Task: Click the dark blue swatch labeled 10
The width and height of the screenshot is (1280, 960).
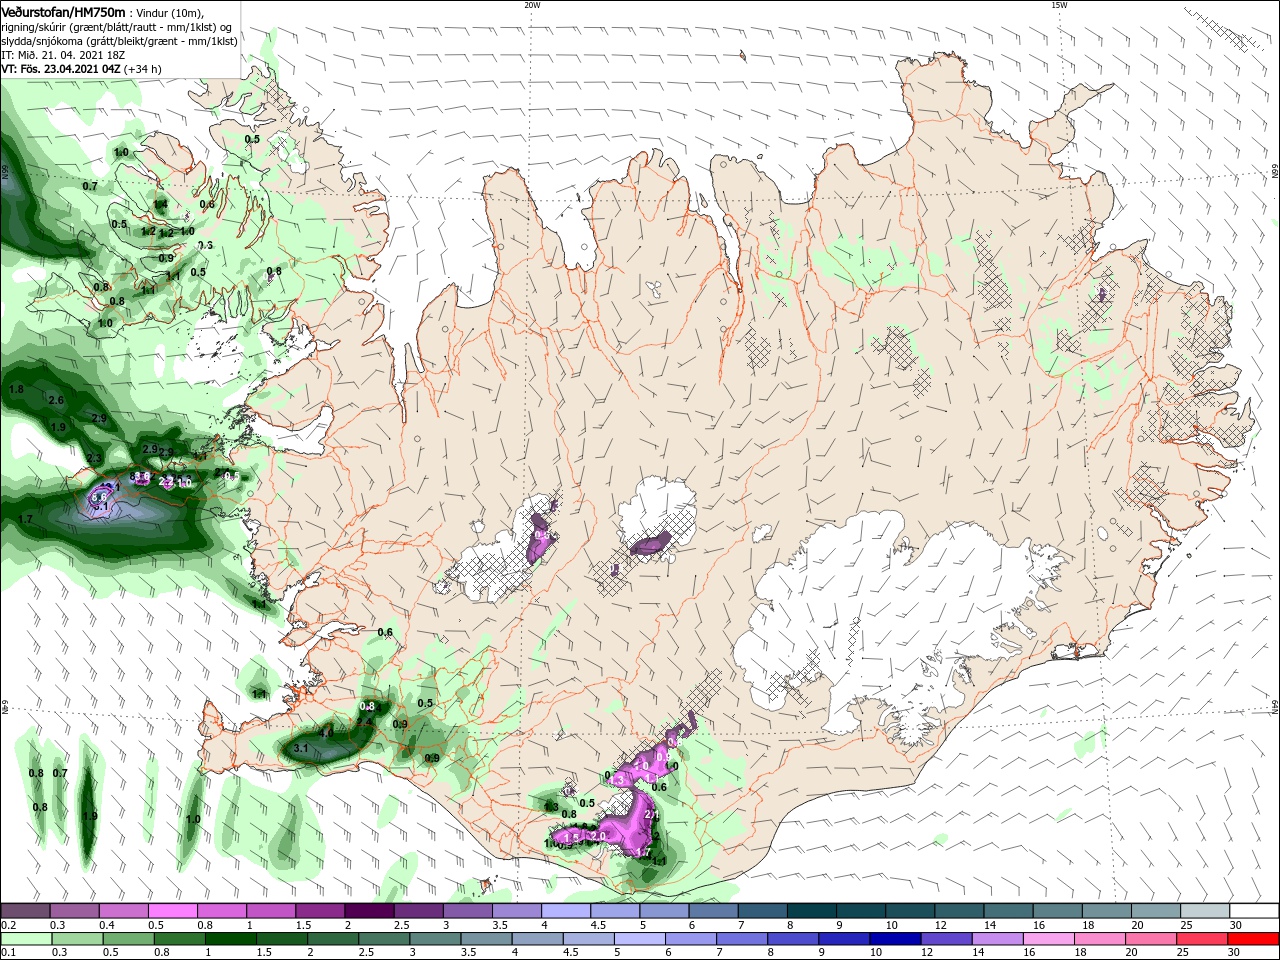Action: [895, 939]
